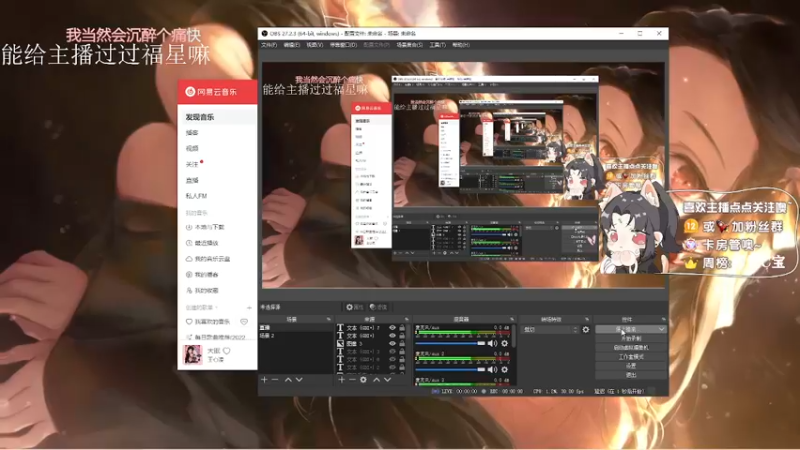The image size is (800, 450).
Task: Open 设置 from OBS controls panel
Action: (x=631, y=366)
